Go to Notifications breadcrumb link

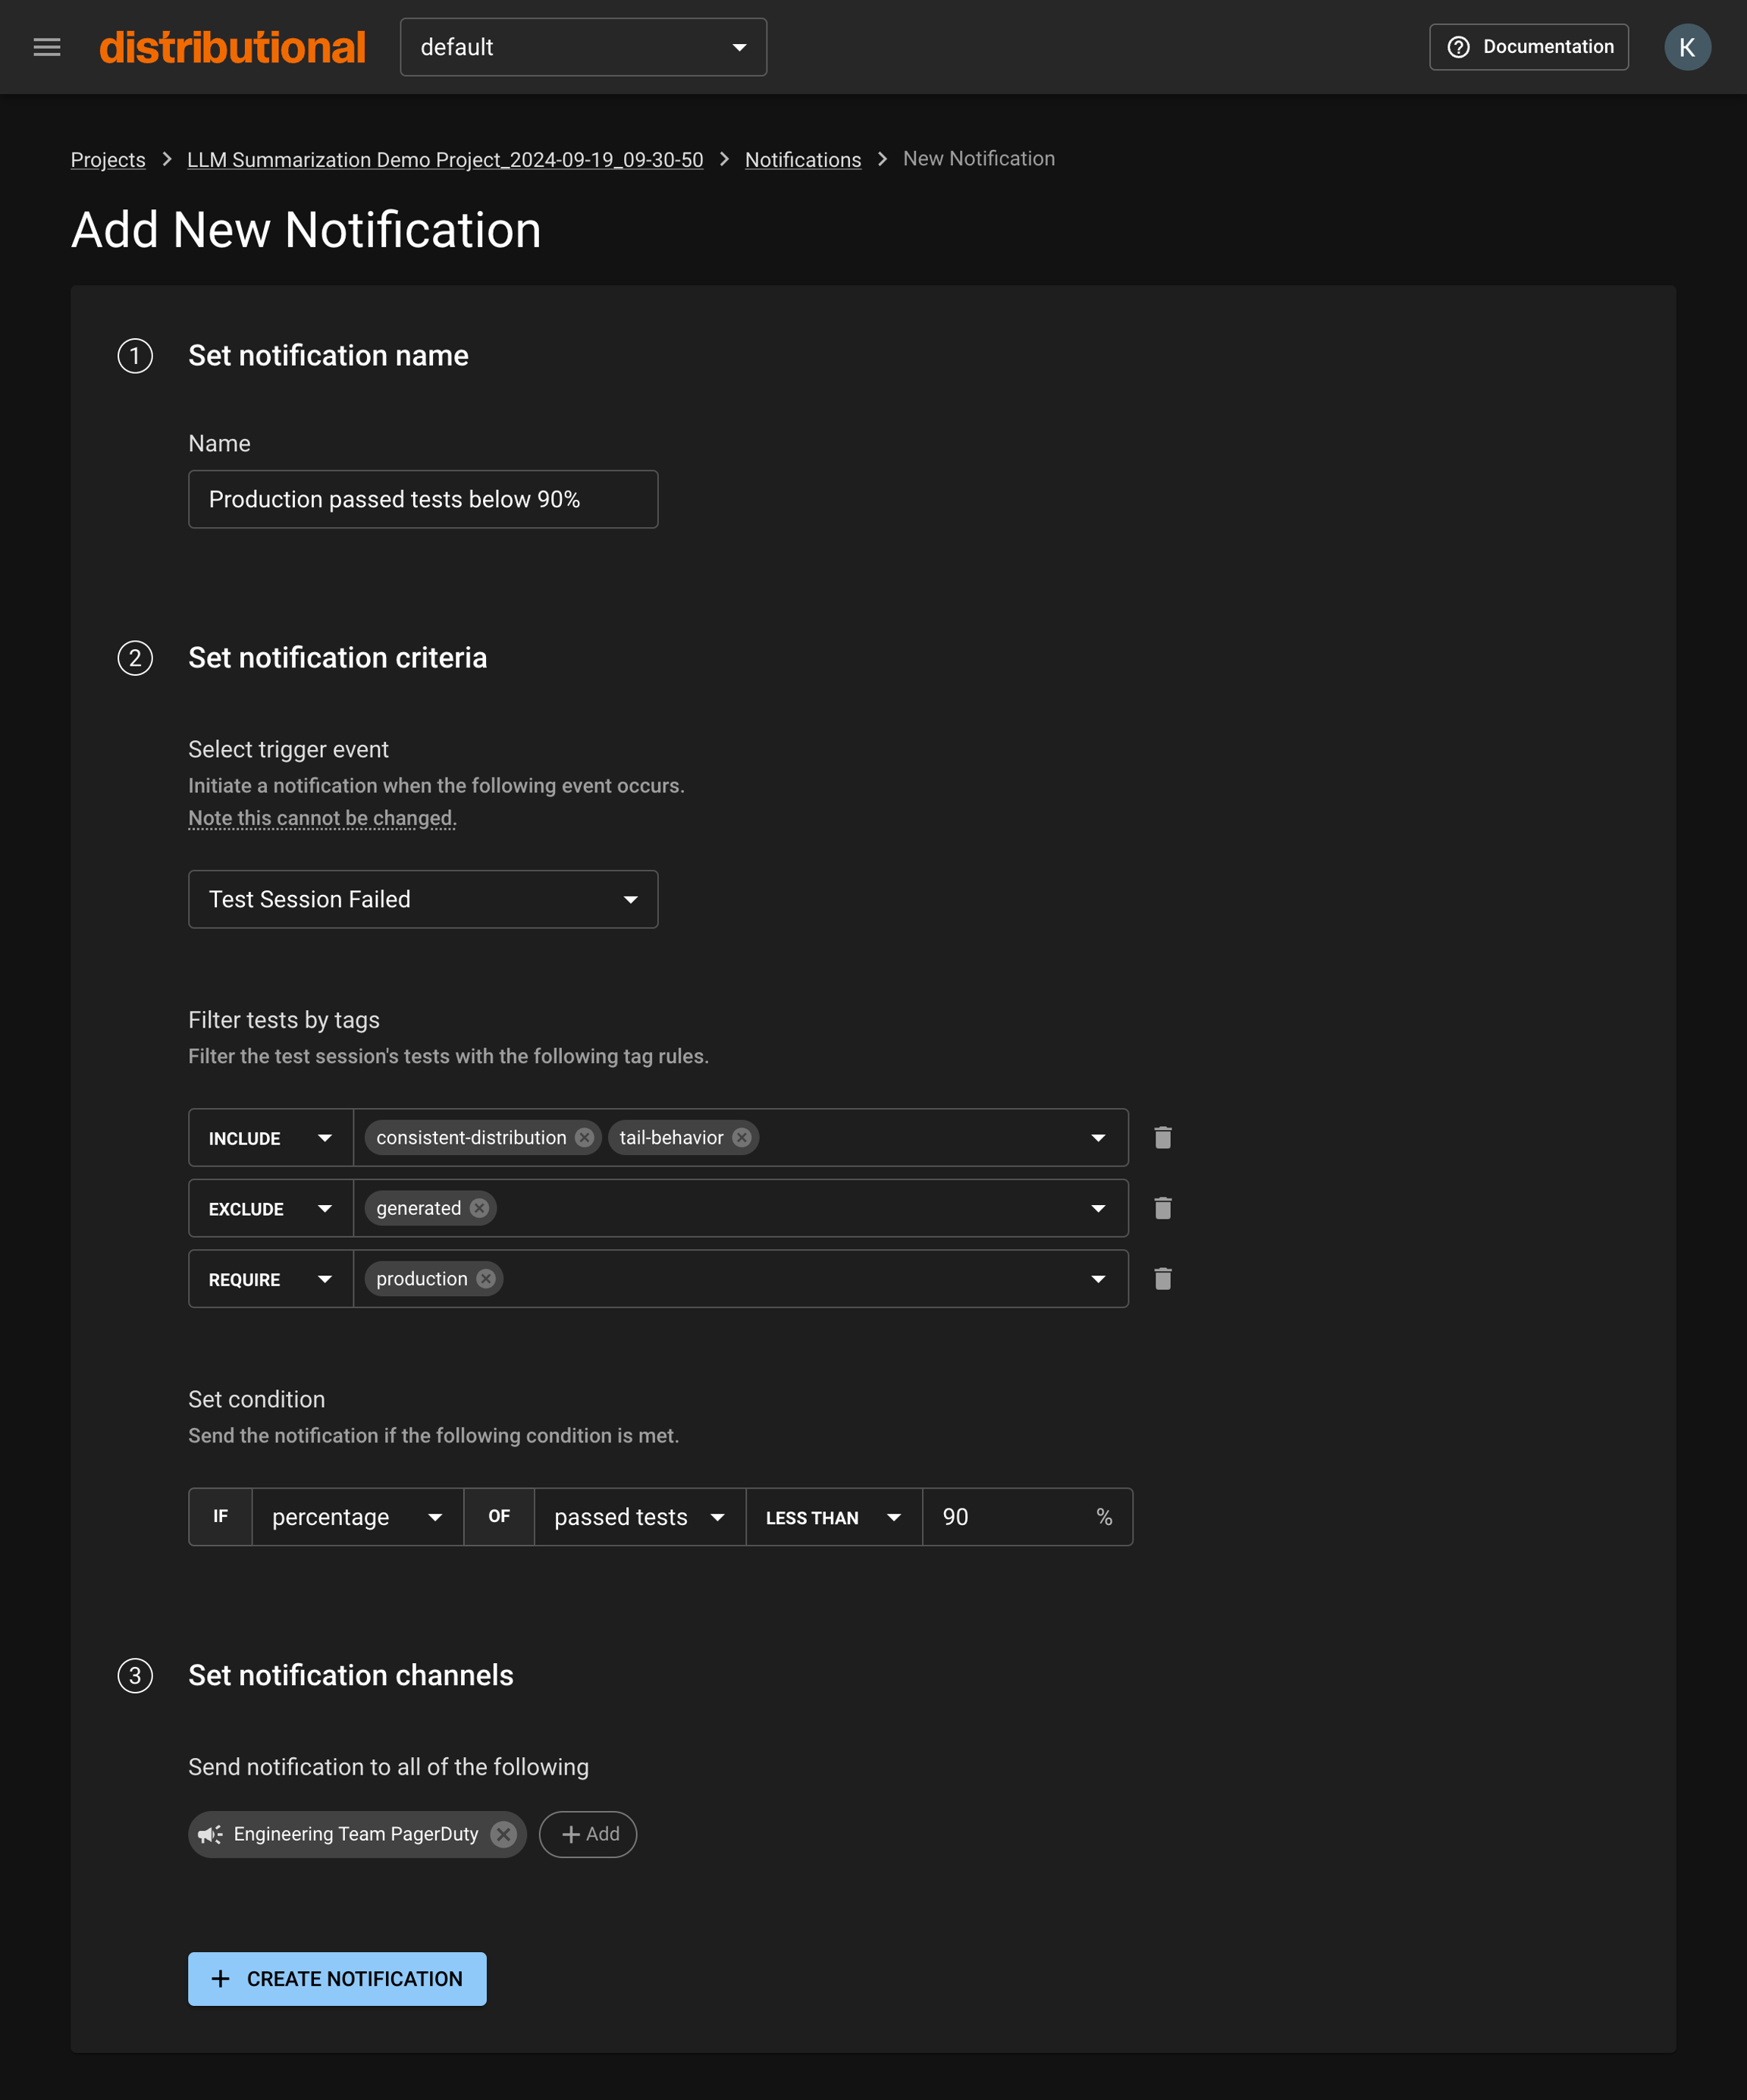point(802,160)
